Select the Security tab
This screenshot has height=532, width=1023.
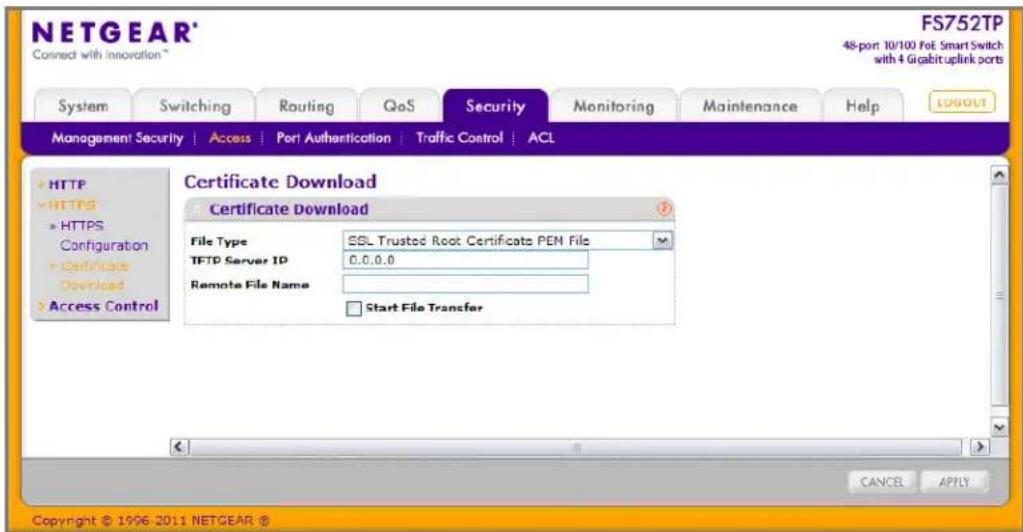click(x=495, y=106)
